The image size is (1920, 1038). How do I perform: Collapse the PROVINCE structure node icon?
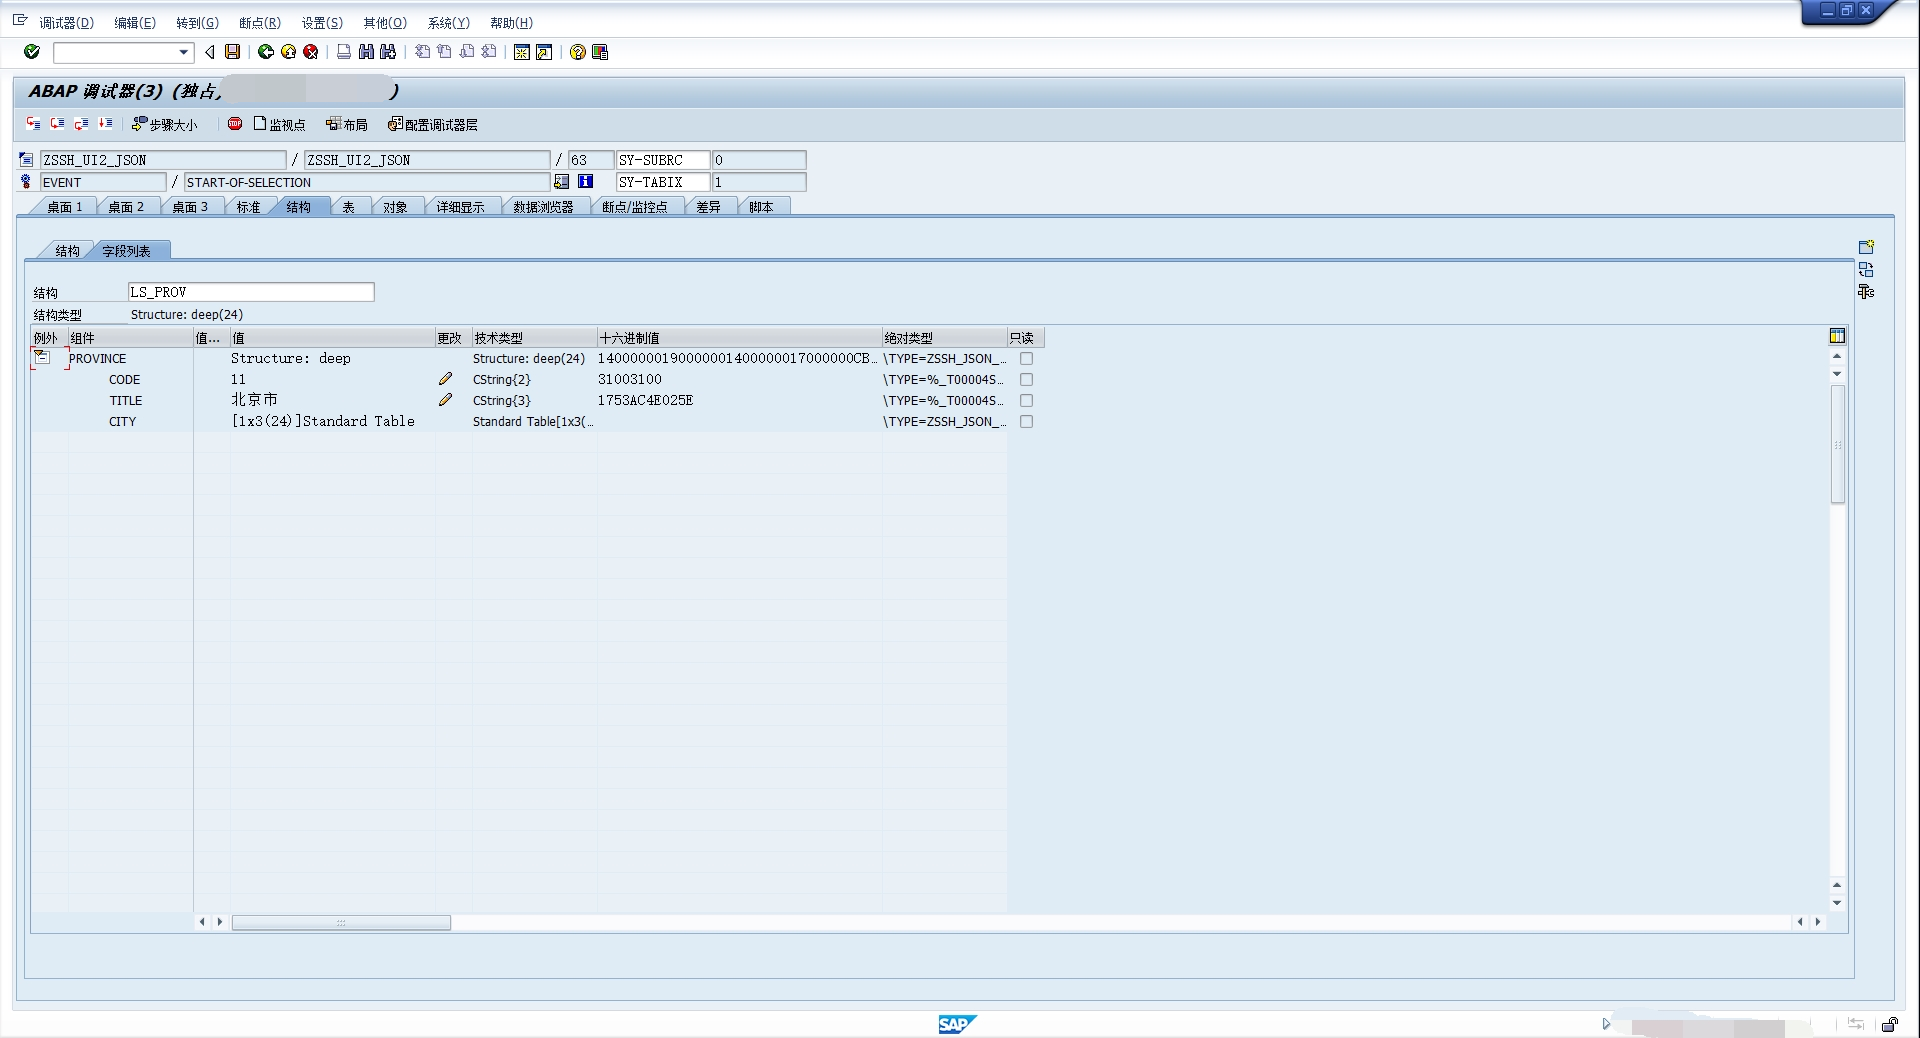point(42,357)
